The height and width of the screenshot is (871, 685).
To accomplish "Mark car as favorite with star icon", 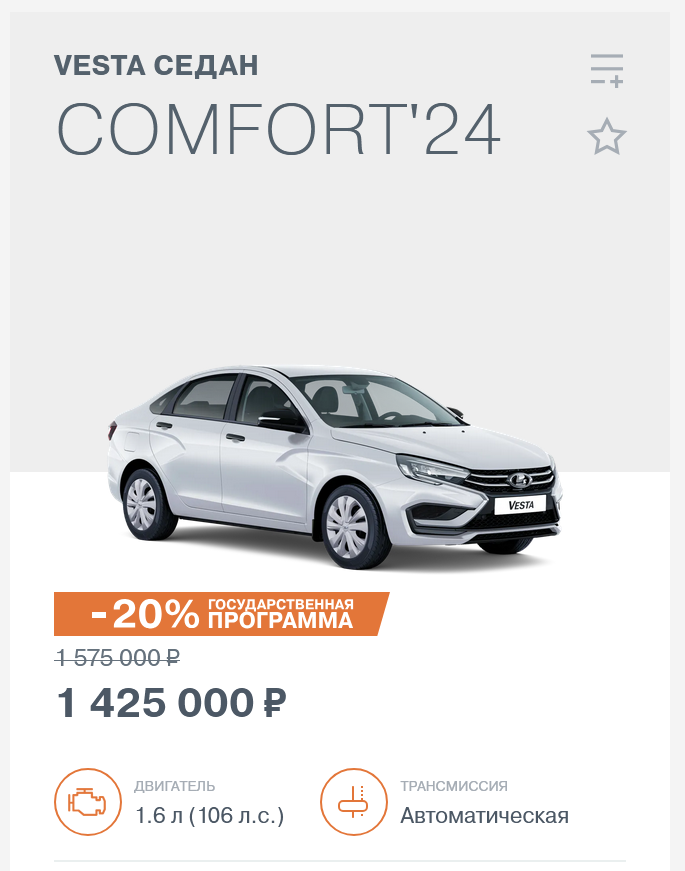I will coord(607,137).
